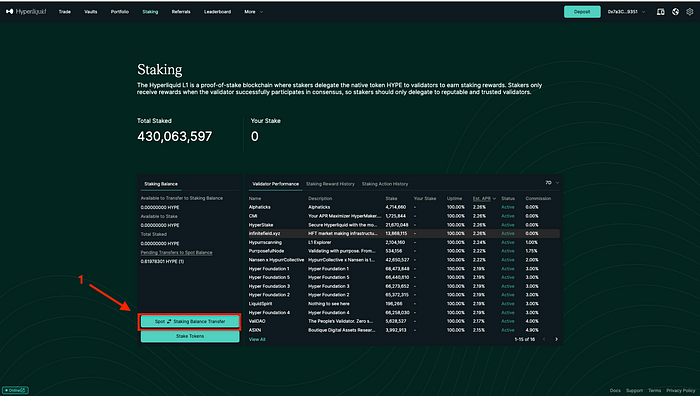Click the Stake Tokens button
Screen dimensions: 700x396
190,336
